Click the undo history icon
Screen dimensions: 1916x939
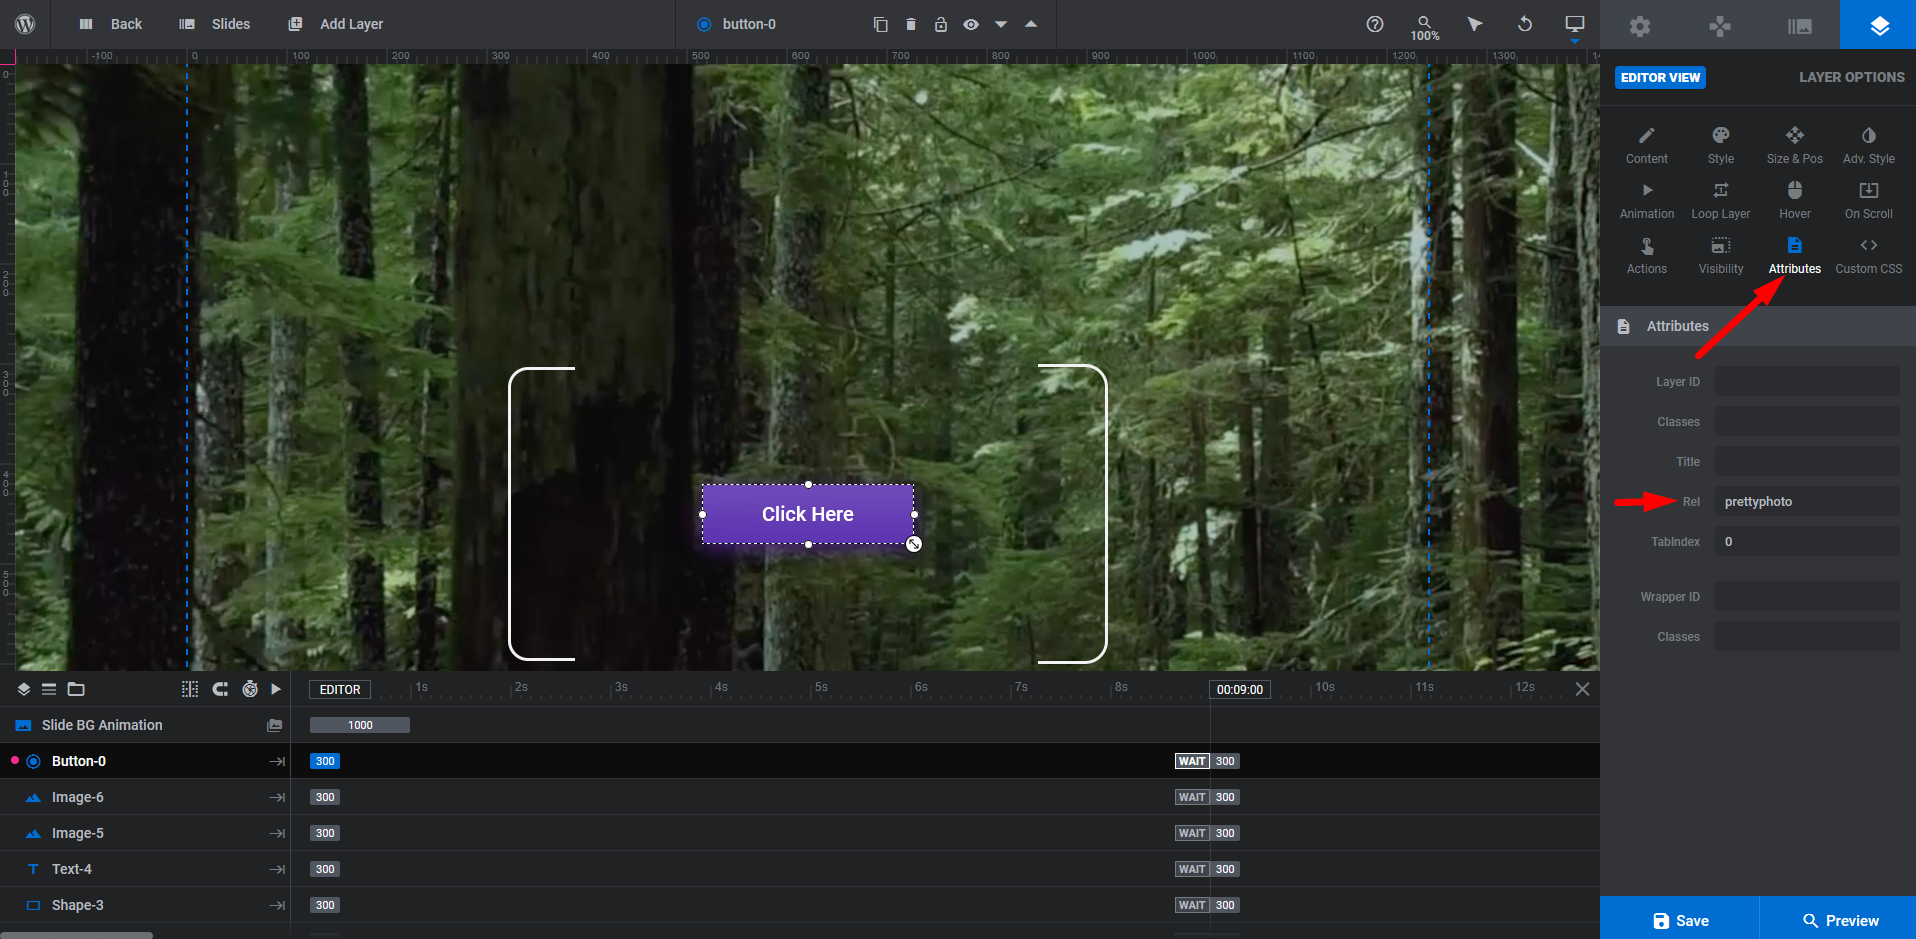[1525, 24]
